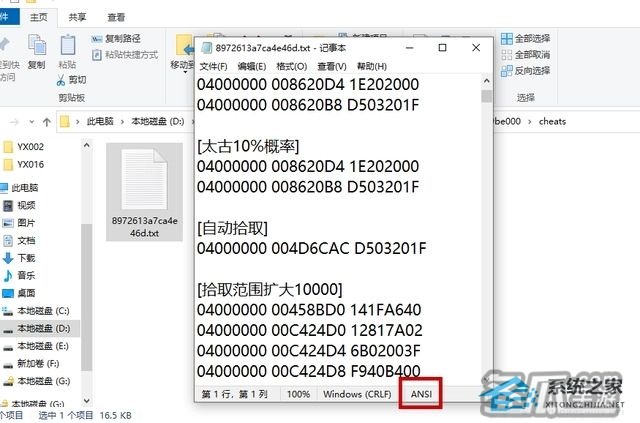This screenshot has height=423, width=640.
Task: Click the Copy (复制) ribbon icon
Action: pos(37,45)
